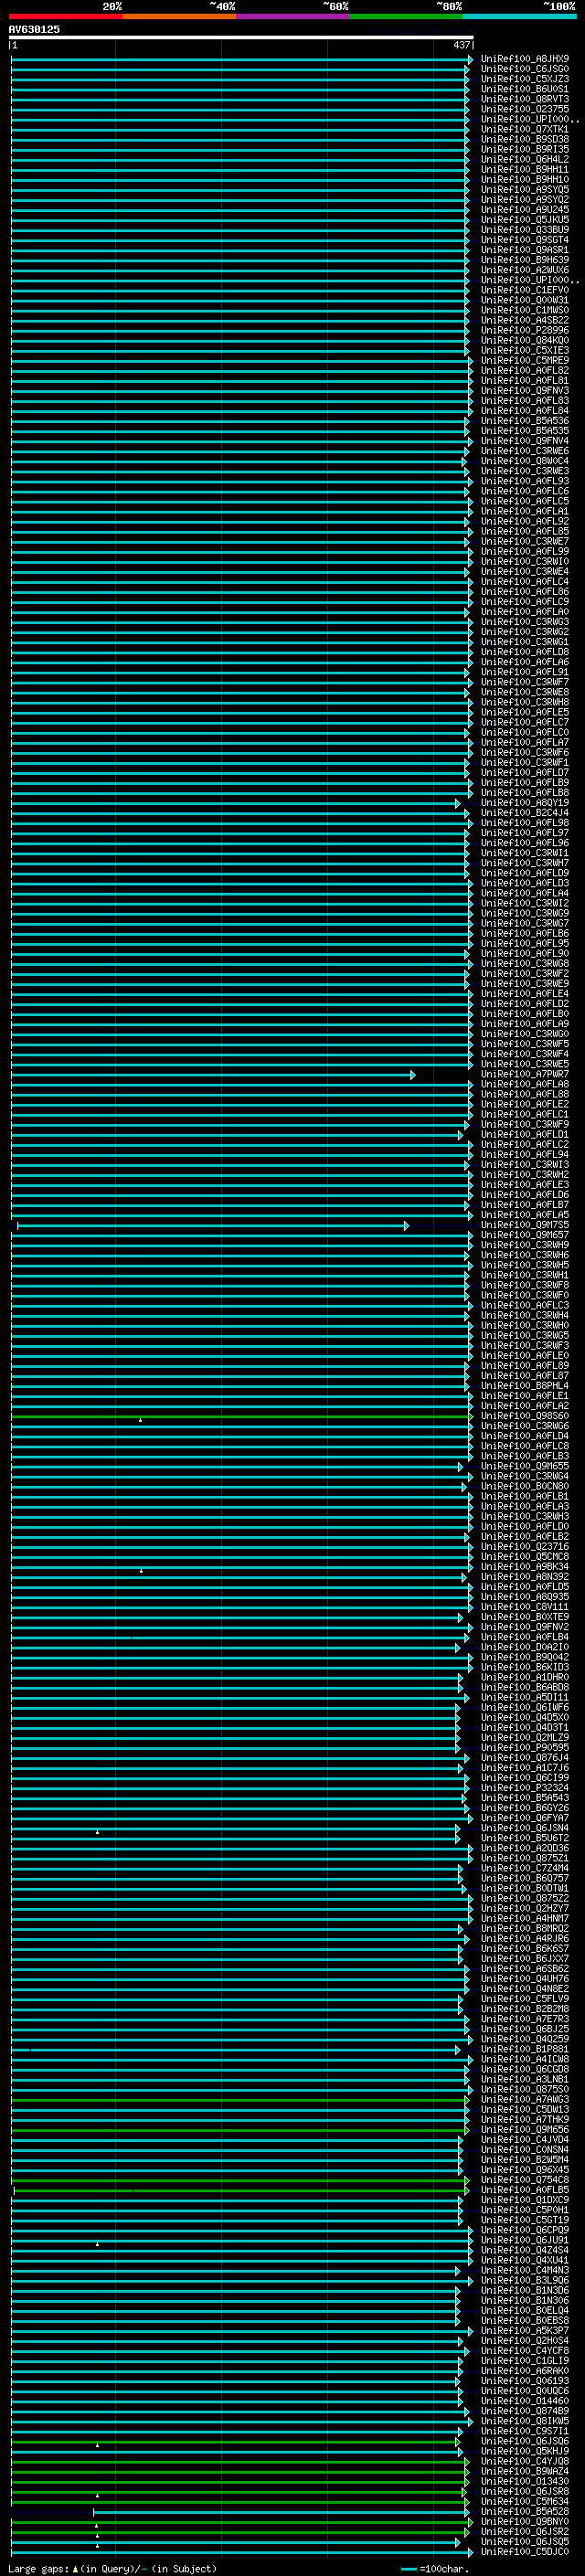Click the UniRef100_C3RWH2 label
The image size is (585, 2576).
click(525, 1174)
